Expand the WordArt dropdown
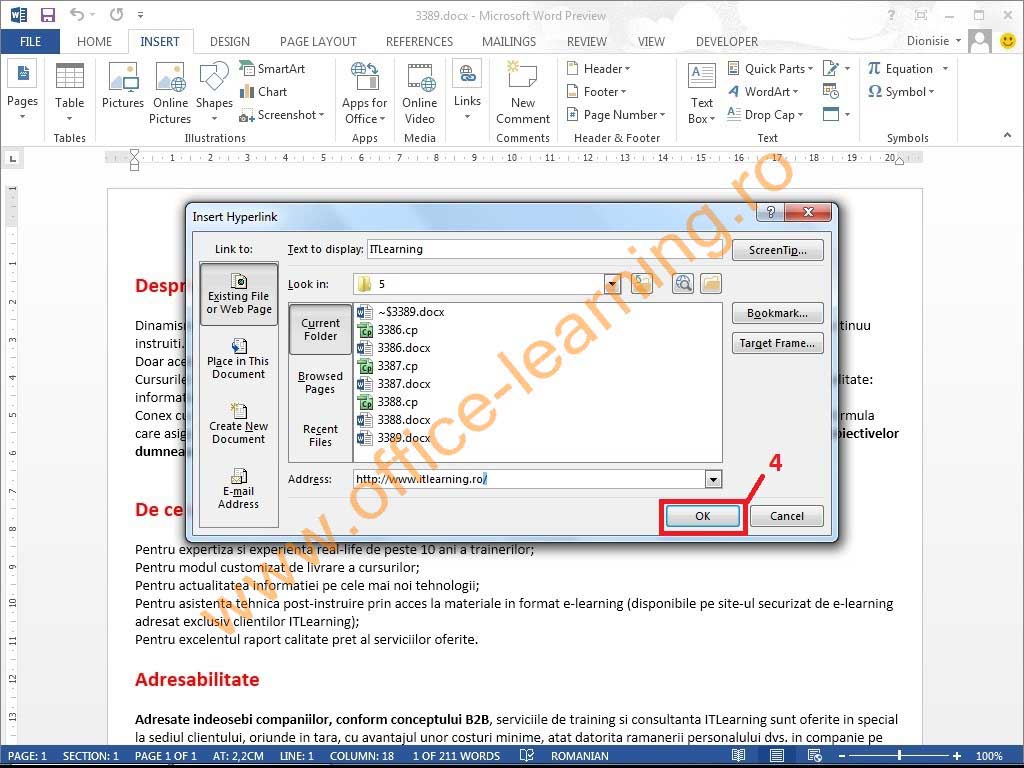The image size is (1024, 768). [x=763, y=91]
